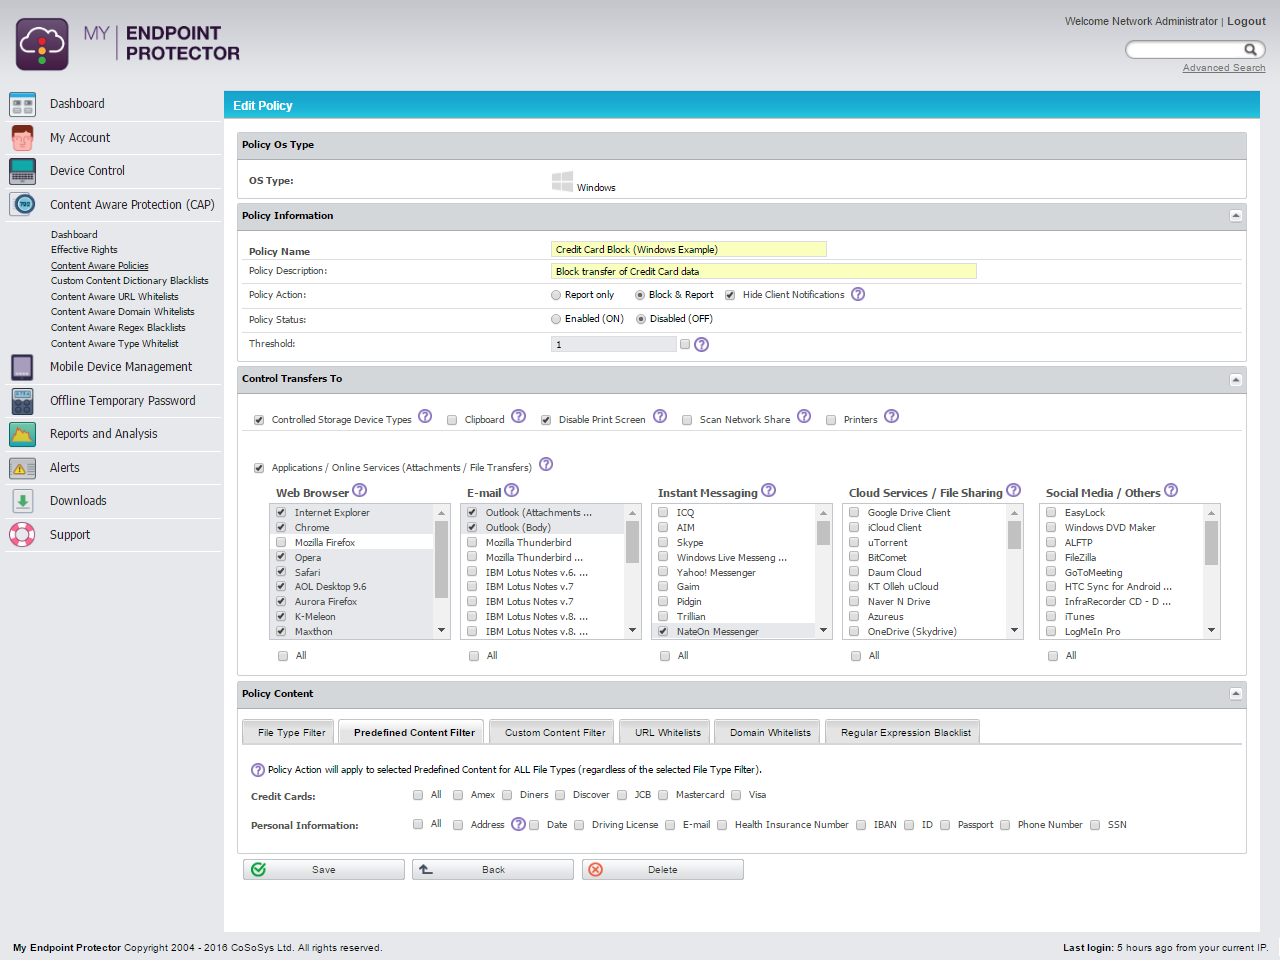Image resolution: width=1280 pixels, height=960 pixels.
Task: Enable the Clipboard checkbox
Action: click(x=452, y=420)
